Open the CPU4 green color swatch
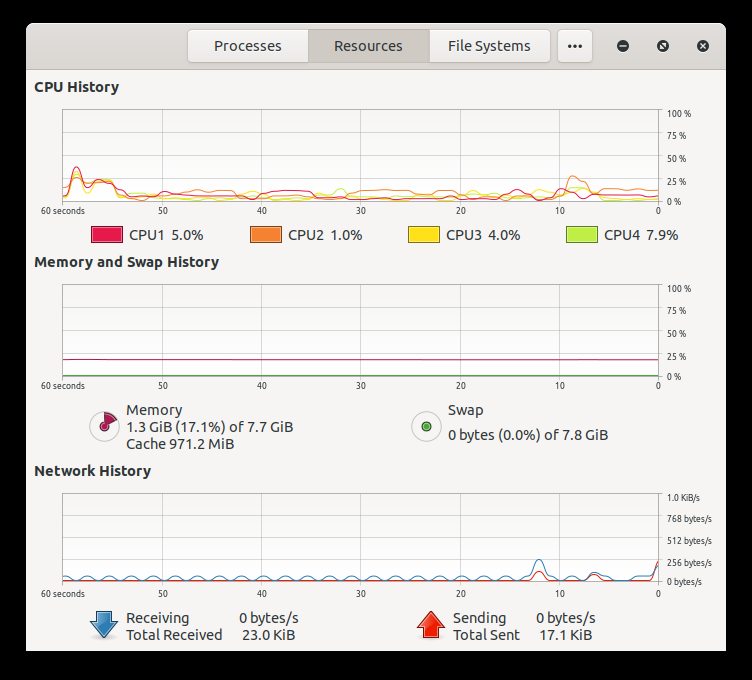The width and height of the screenshot is (752, 680). click(x=581, y=235)
